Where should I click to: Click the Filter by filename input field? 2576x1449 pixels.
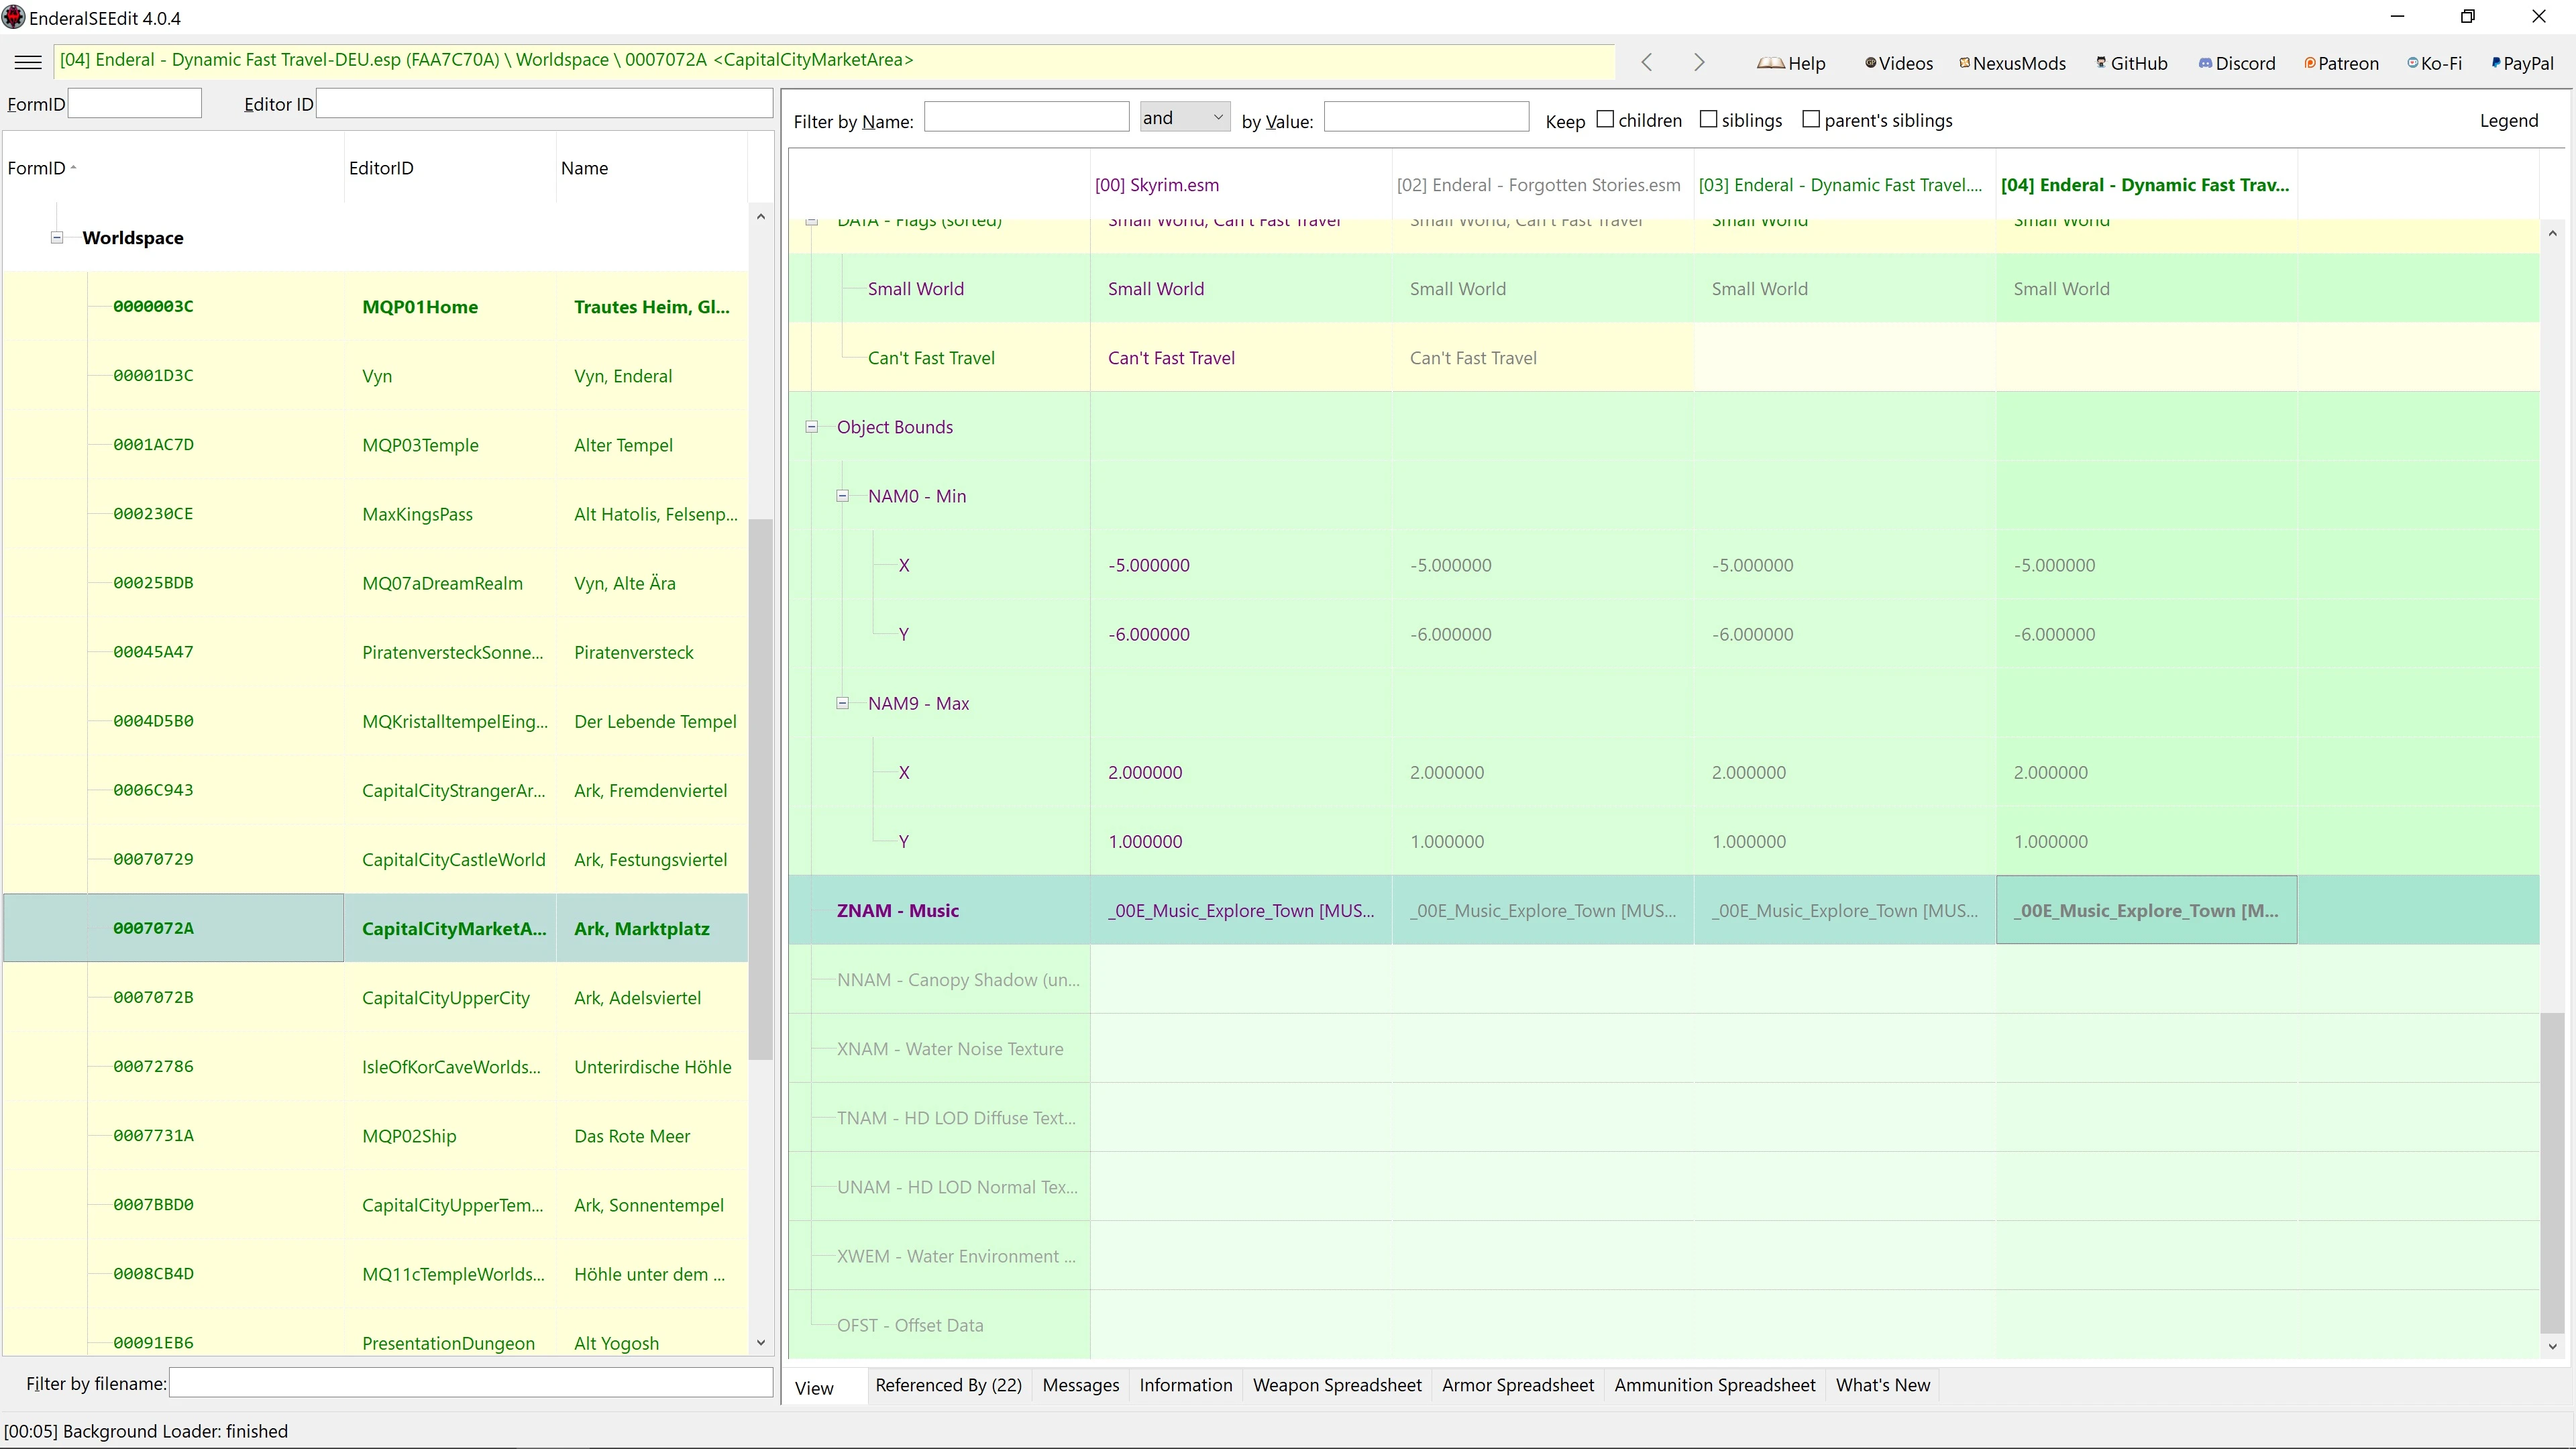point(470,1384)
